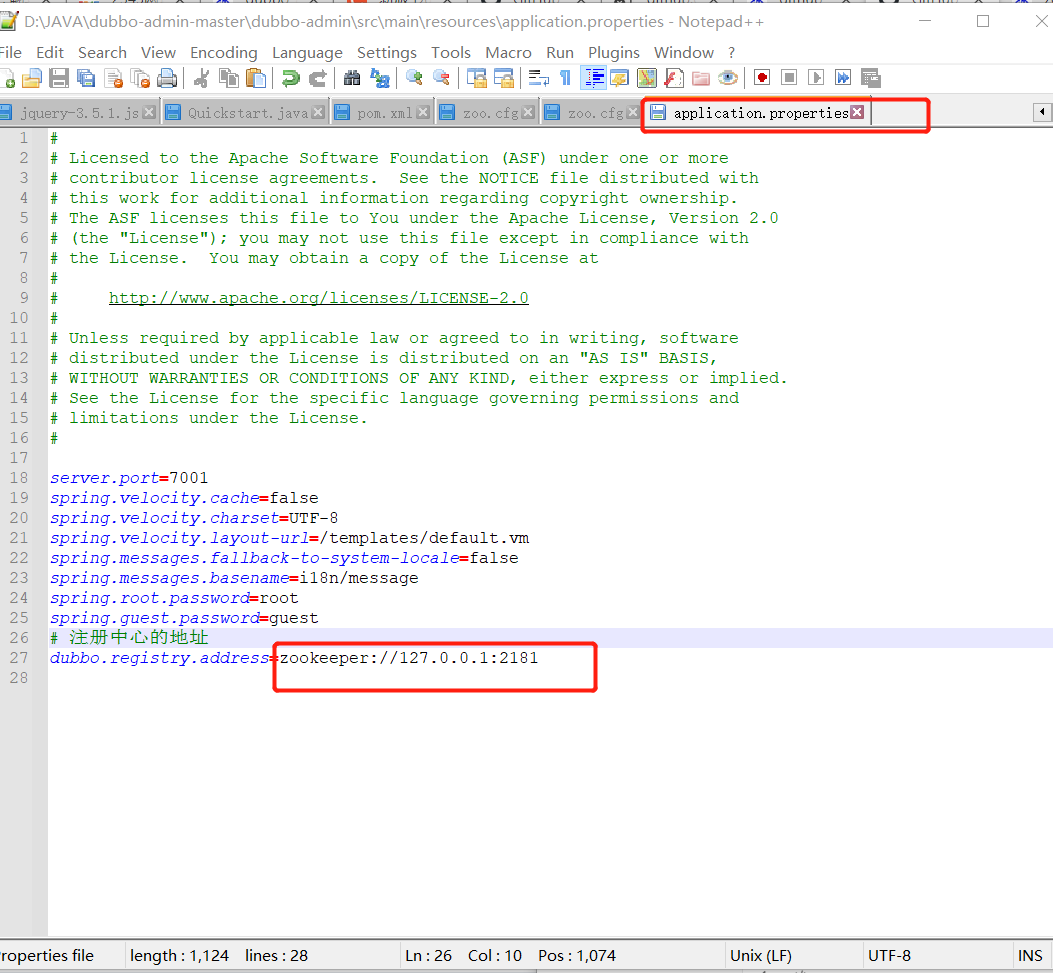This screenshot has height=973, width=1053.
Task: Click line number 18 in the margin
Action: coord(19,478)
